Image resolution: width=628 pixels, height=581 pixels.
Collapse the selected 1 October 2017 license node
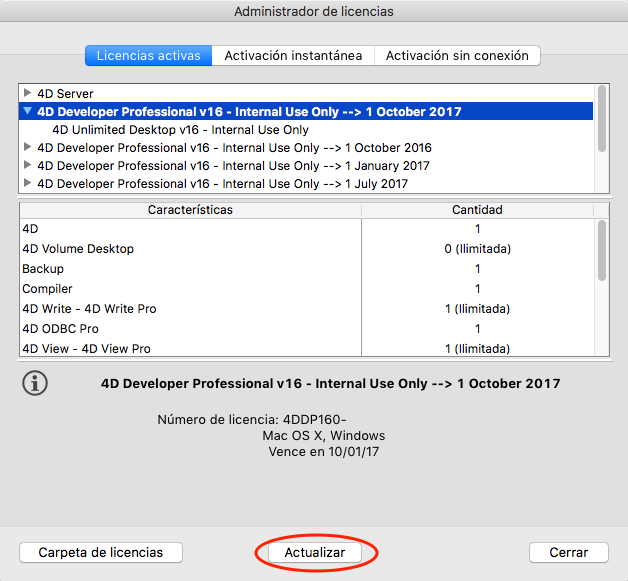coord(27,111)
